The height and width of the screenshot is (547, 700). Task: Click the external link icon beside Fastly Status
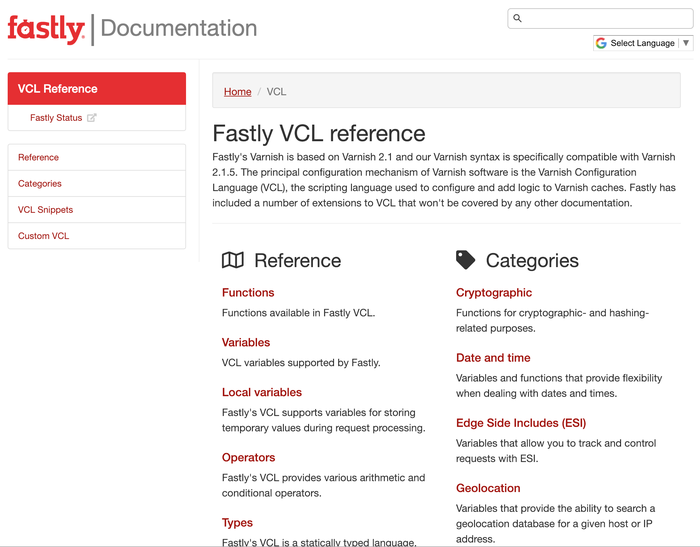[x=92, y=118]
